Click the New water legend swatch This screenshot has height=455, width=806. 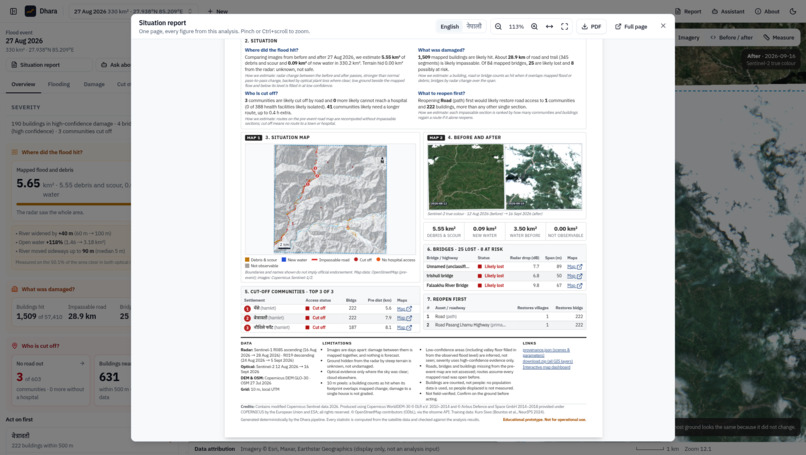click(x=284, y=260)
